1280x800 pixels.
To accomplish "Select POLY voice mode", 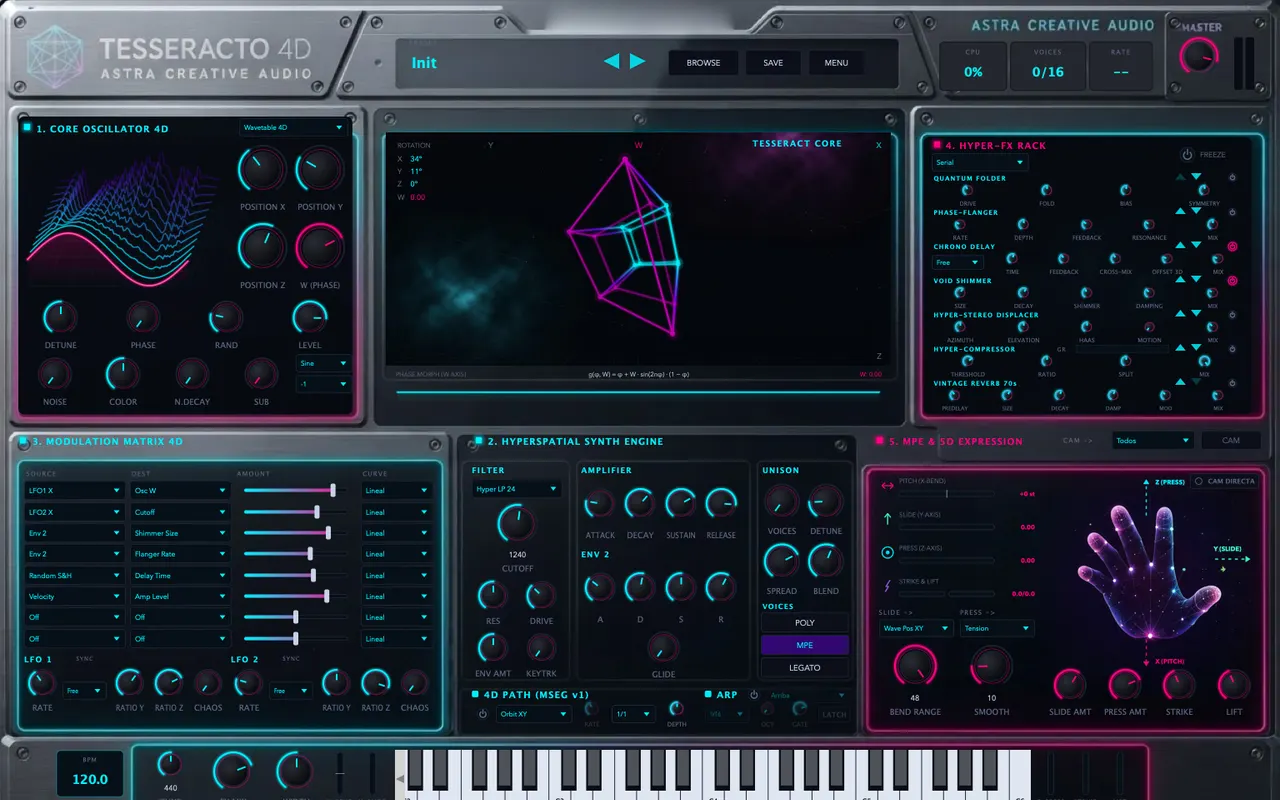I will (x=804, y=622).
